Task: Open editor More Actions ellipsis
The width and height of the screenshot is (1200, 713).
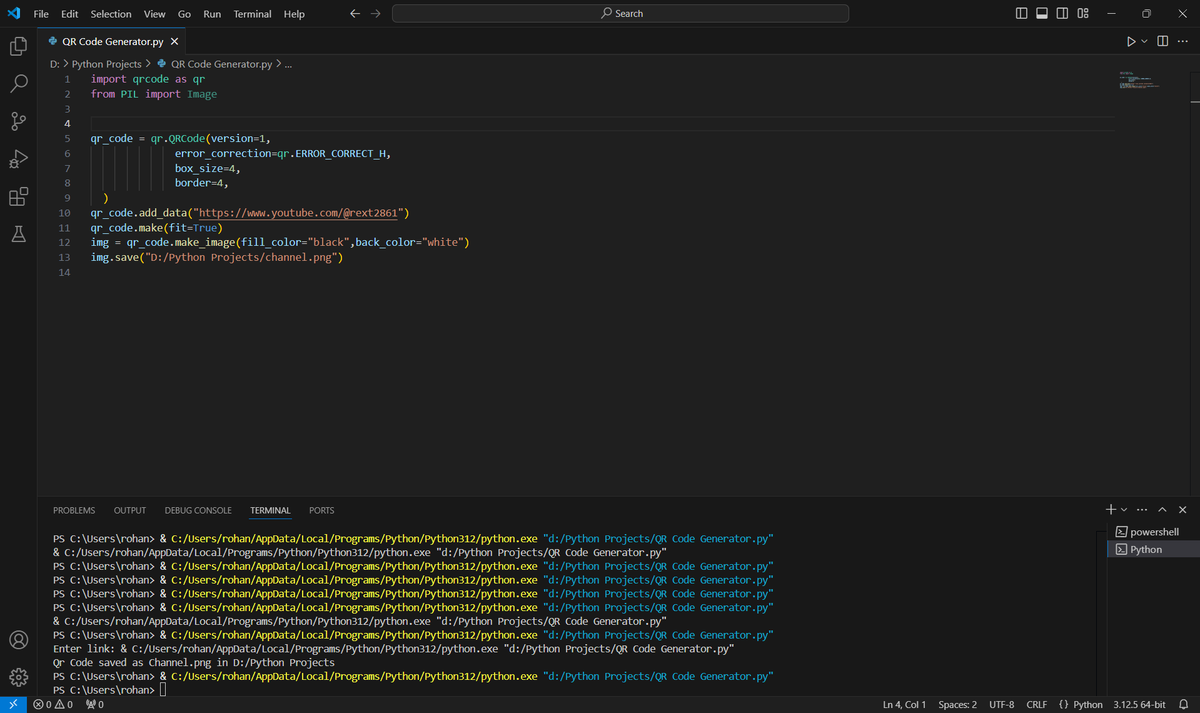Action: click(x=1183, y=42)
